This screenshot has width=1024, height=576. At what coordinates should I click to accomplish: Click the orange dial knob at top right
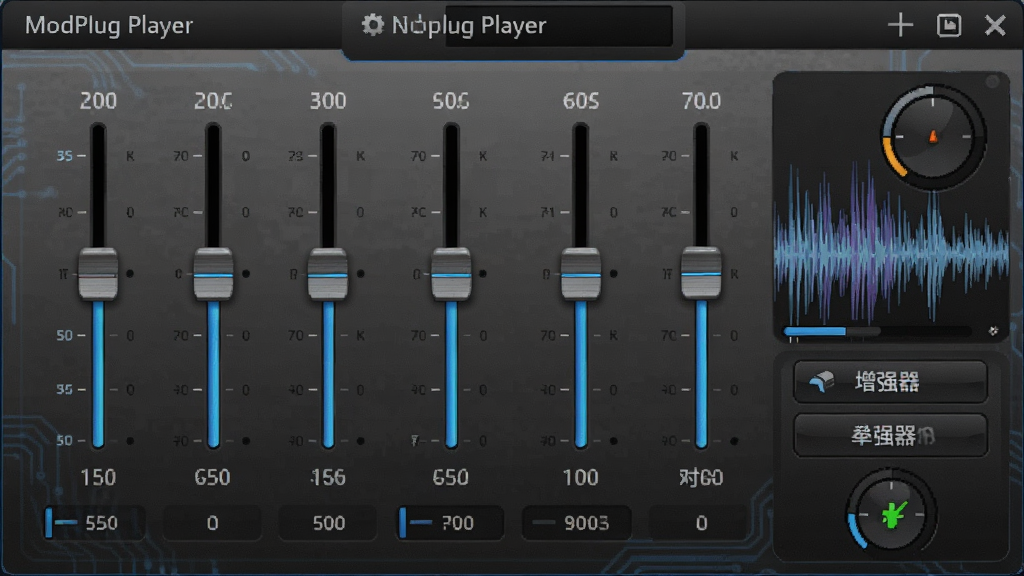[x=933, y=136]
